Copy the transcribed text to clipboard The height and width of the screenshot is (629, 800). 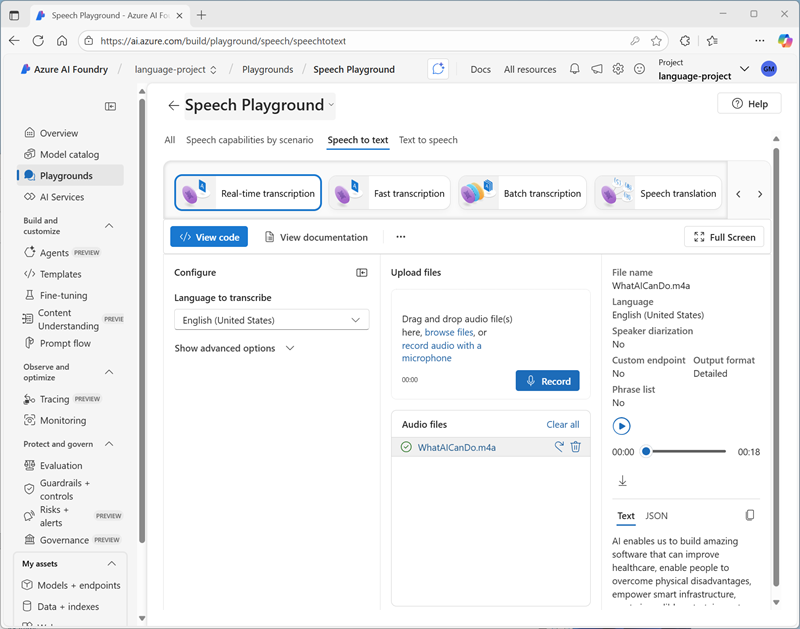[750, 515]
